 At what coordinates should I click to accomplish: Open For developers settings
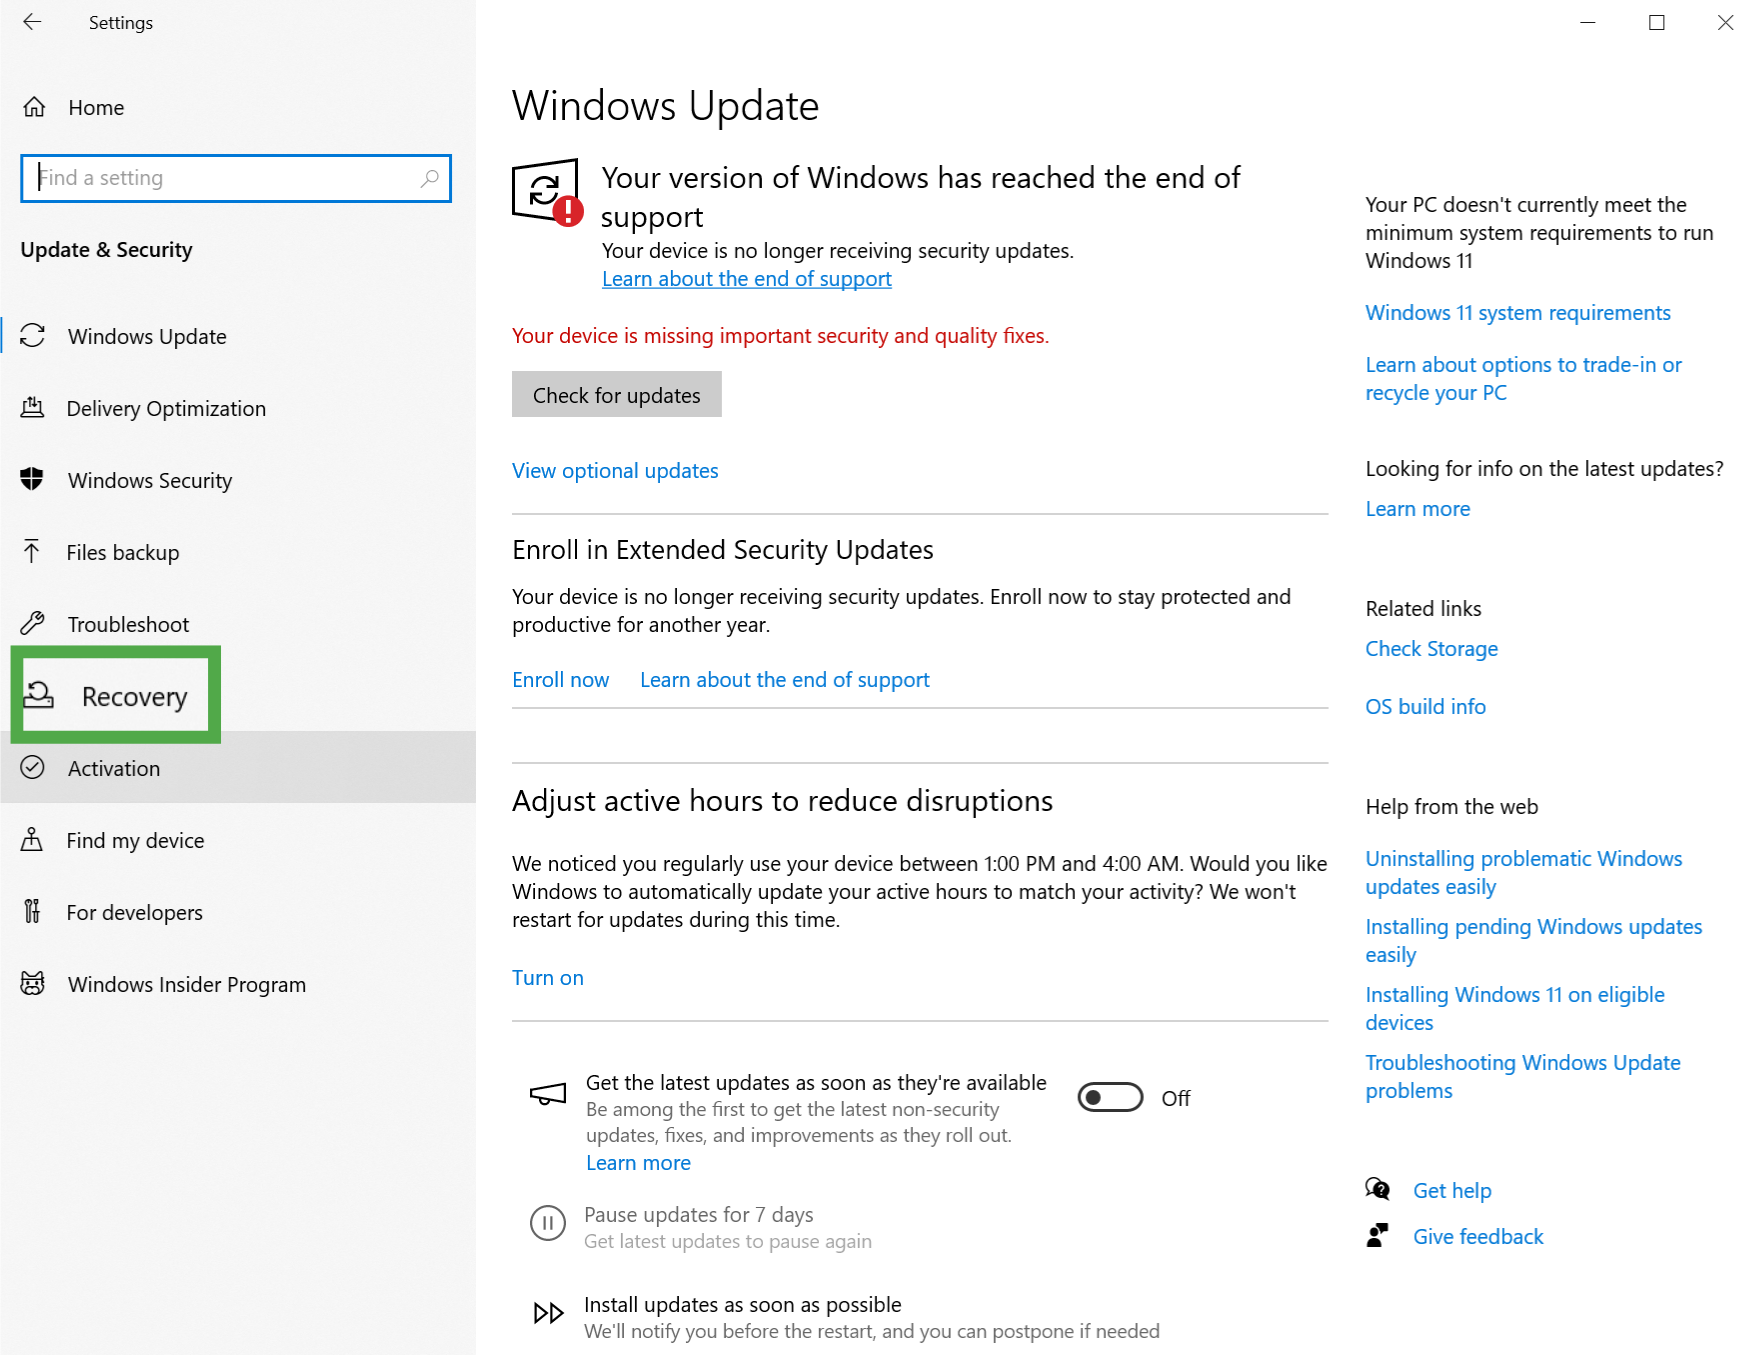point(238,912)
